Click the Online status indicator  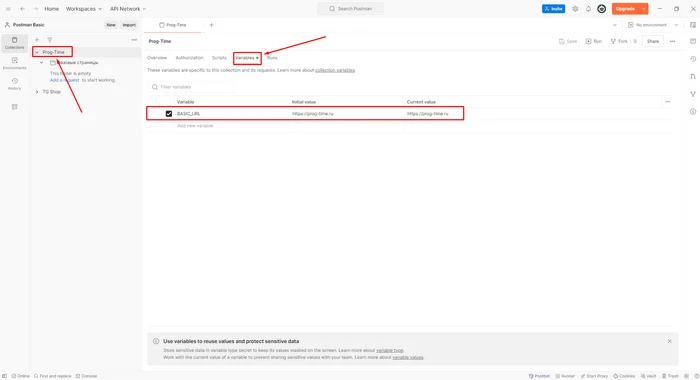[x=21, y=376]
